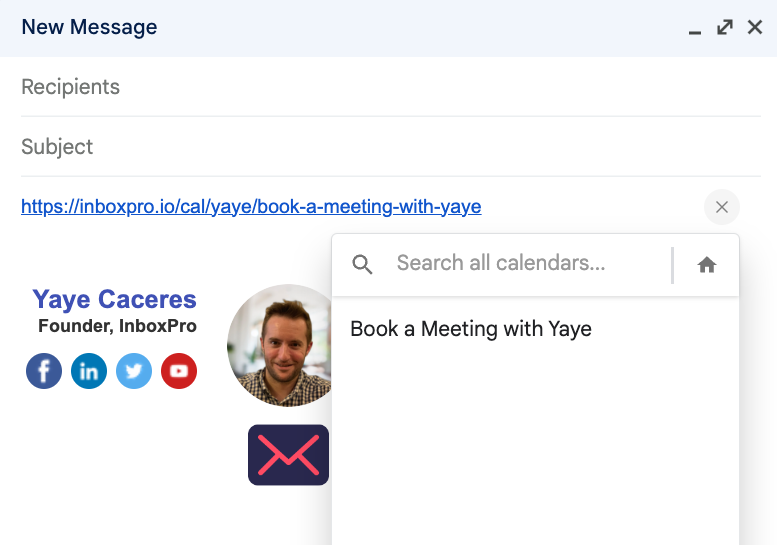Minimize the New Message window
777x545 pixels.
coord(695,29)
